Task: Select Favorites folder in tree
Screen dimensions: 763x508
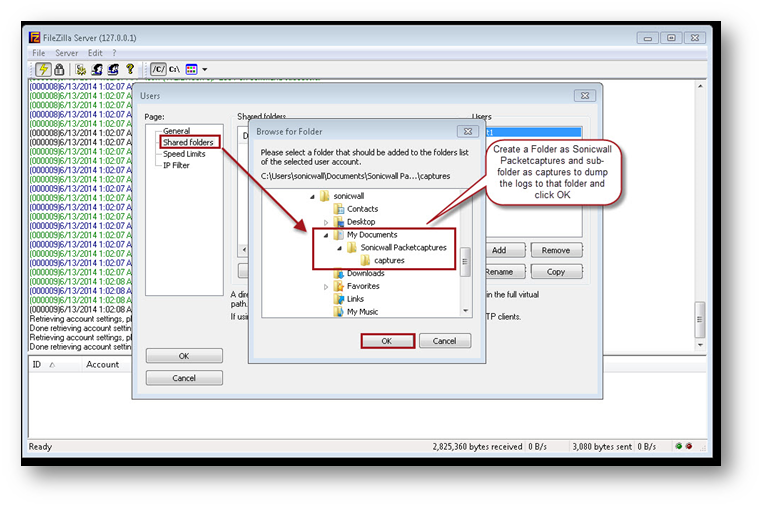Action: [x=363, y=286]
